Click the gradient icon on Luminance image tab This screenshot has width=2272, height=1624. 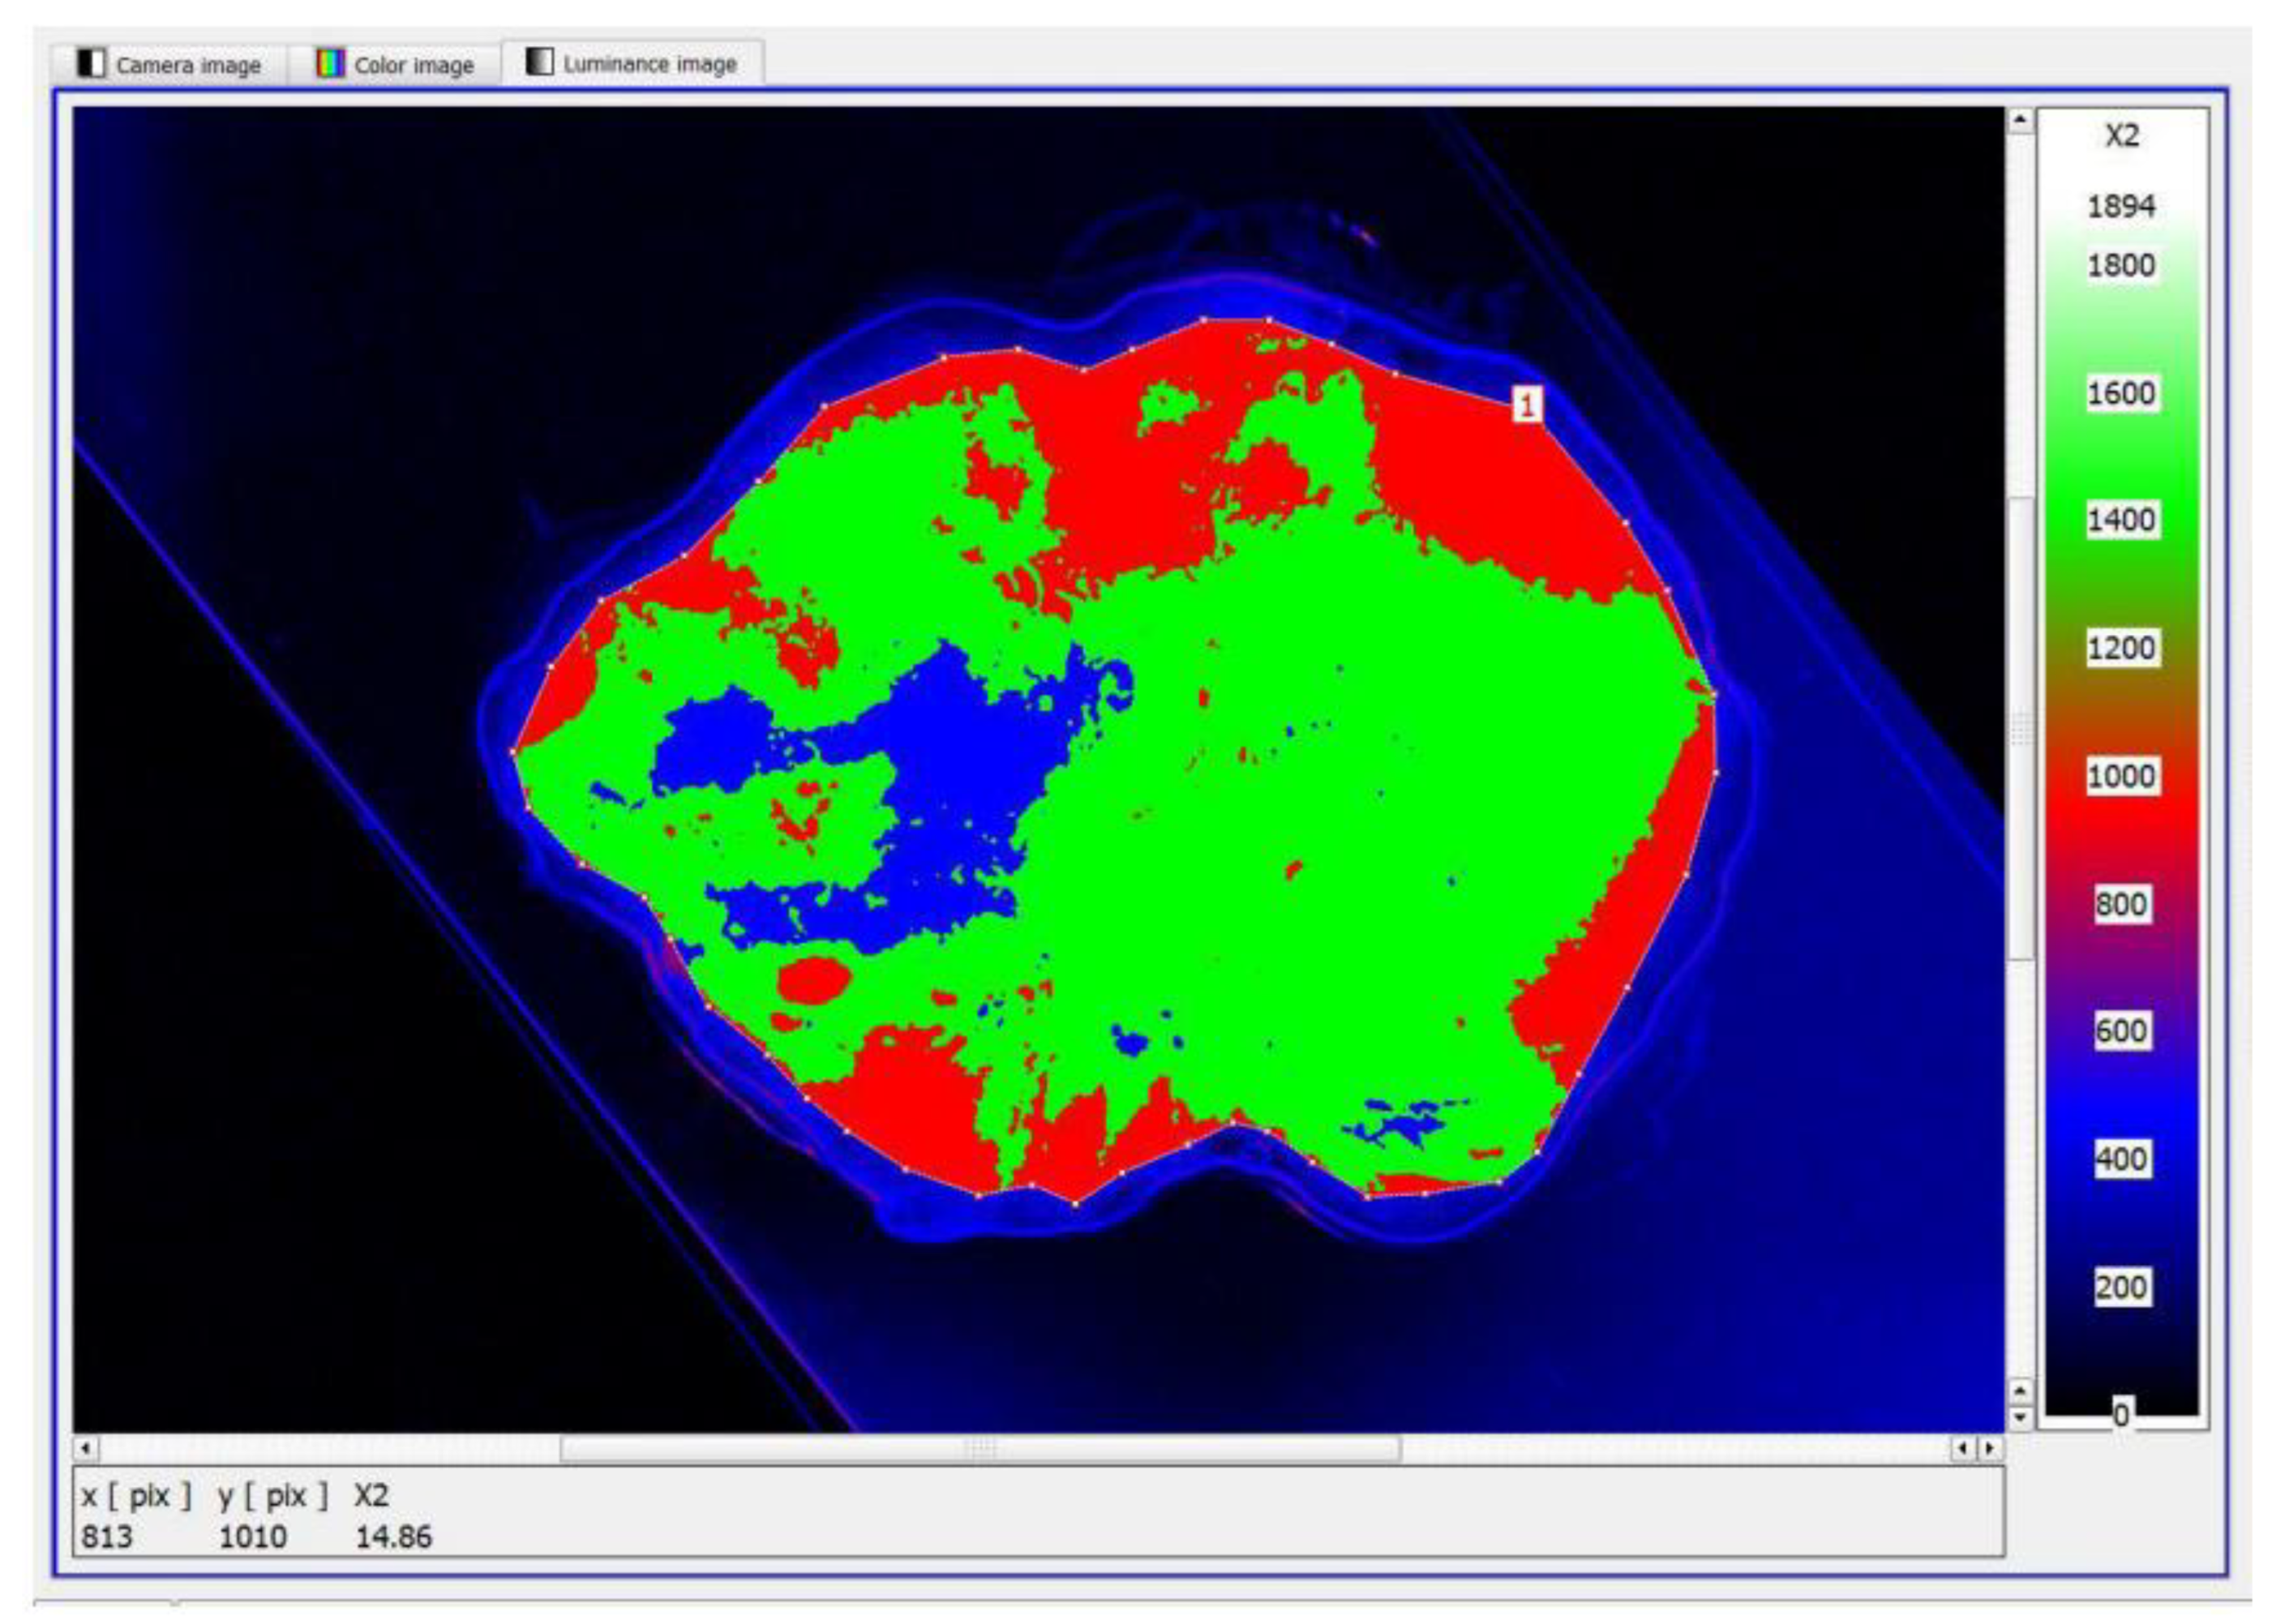pos(540,62)
